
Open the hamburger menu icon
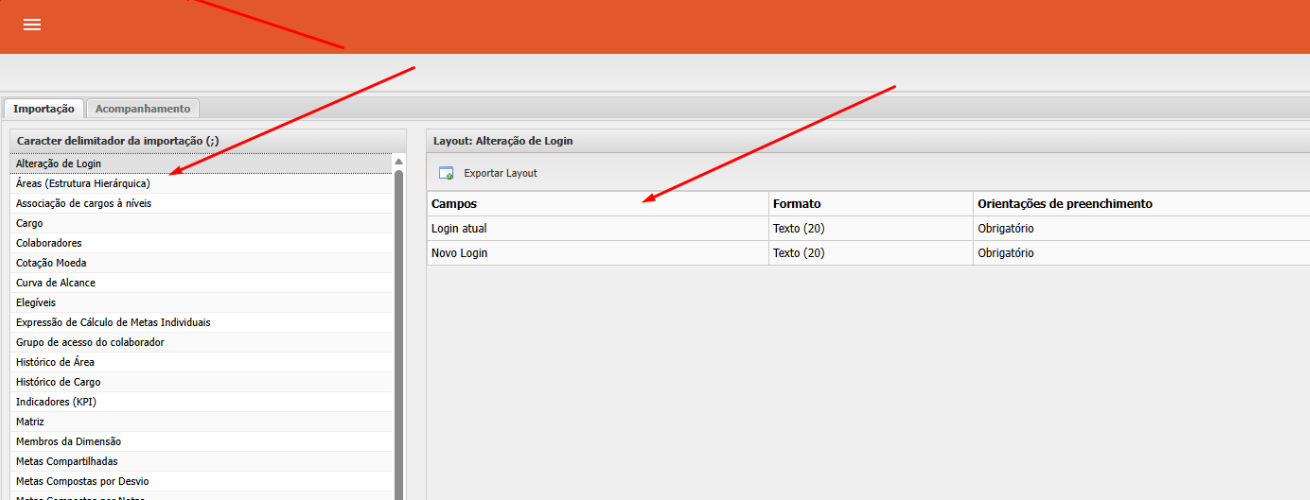point(32,25)
